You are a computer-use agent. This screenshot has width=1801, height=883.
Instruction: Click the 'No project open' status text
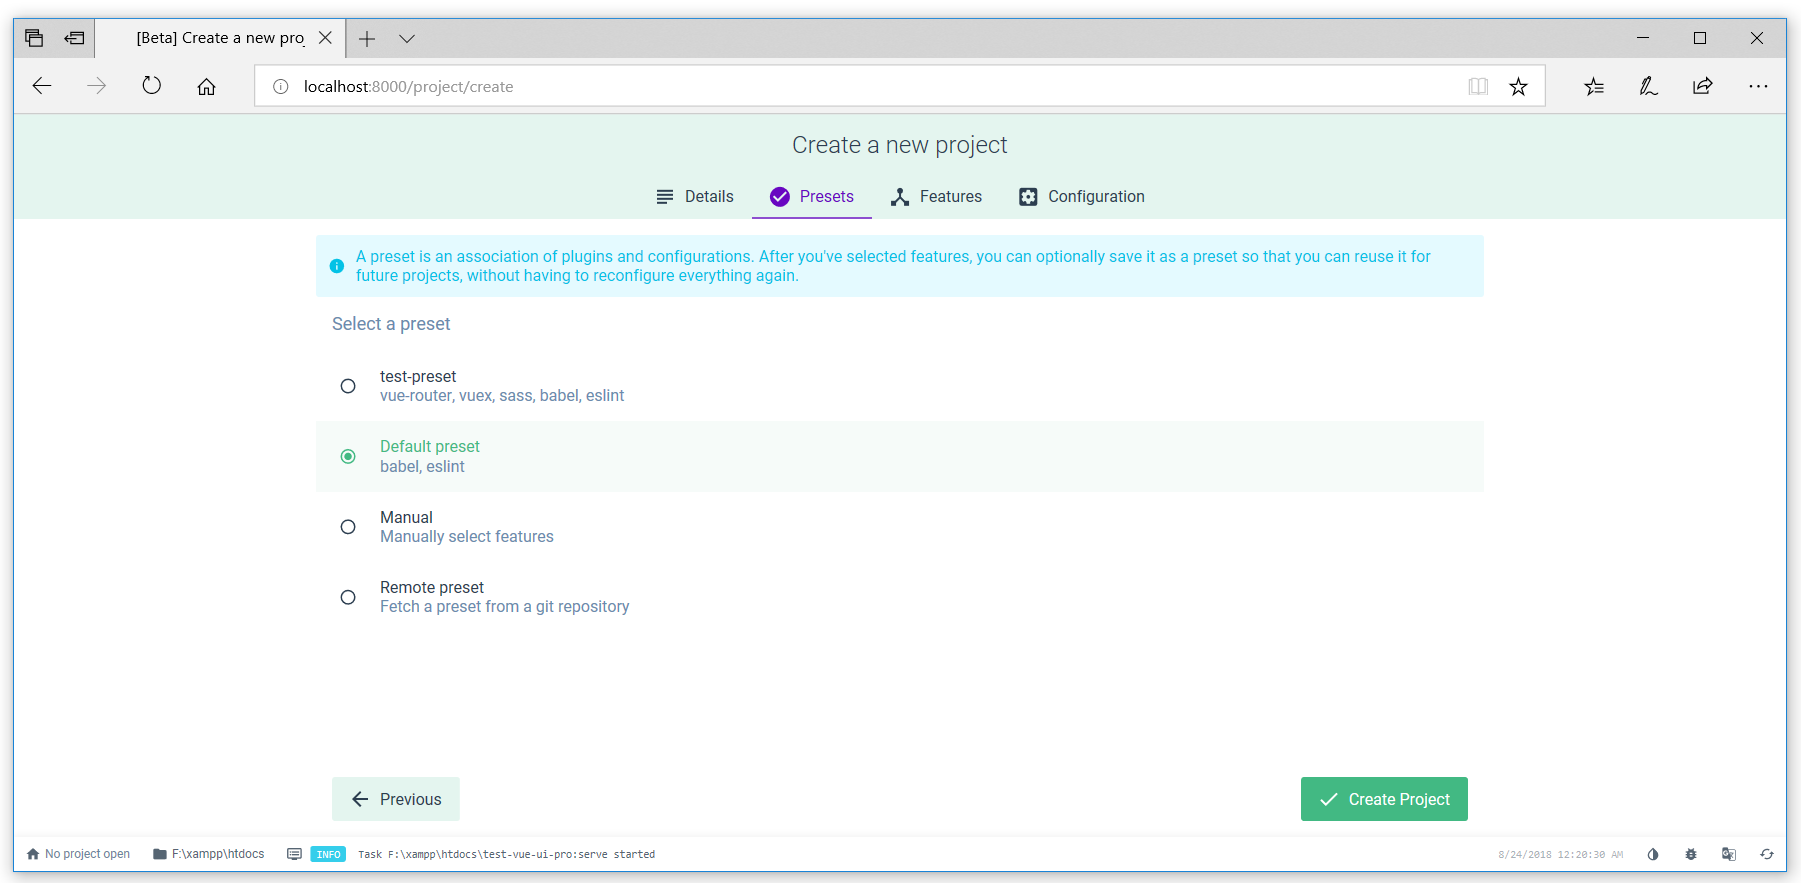[87, 854]
